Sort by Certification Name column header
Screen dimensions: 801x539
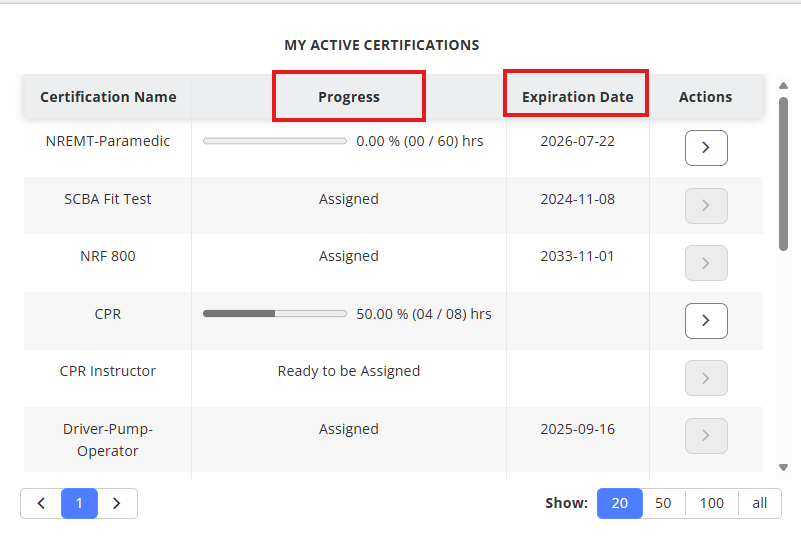pyautogui.click(x=108, y=97)
